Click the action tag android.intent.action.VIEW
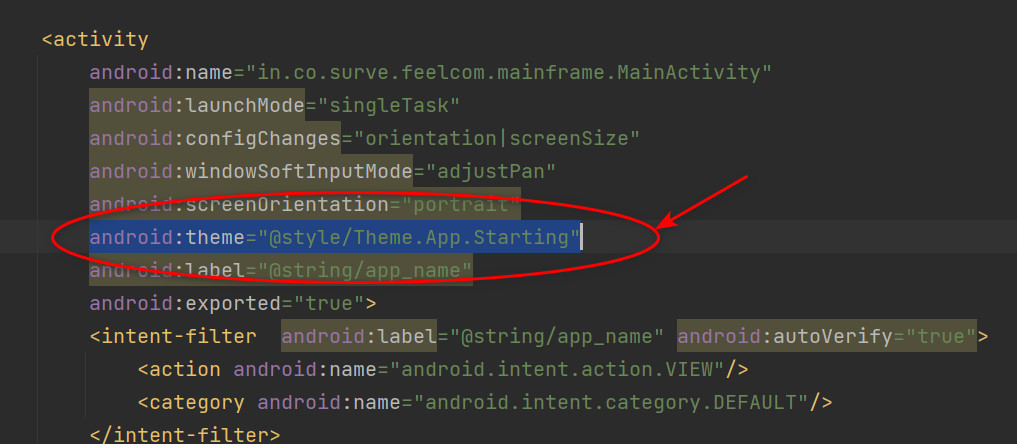The height and width of the screenshot is (444, 1017). (x=443, y=370)
